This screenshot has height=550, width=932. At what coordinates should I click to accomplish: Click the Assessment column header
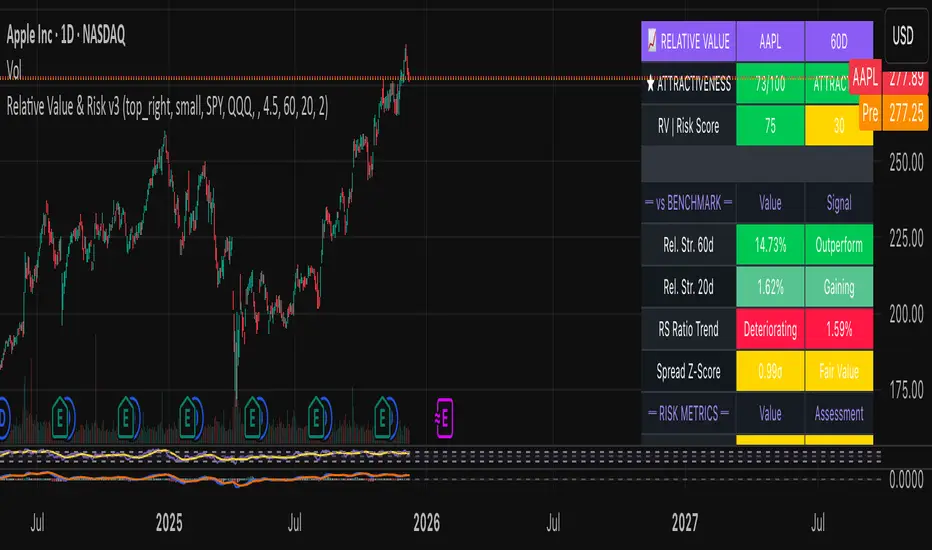pos(839,413)
